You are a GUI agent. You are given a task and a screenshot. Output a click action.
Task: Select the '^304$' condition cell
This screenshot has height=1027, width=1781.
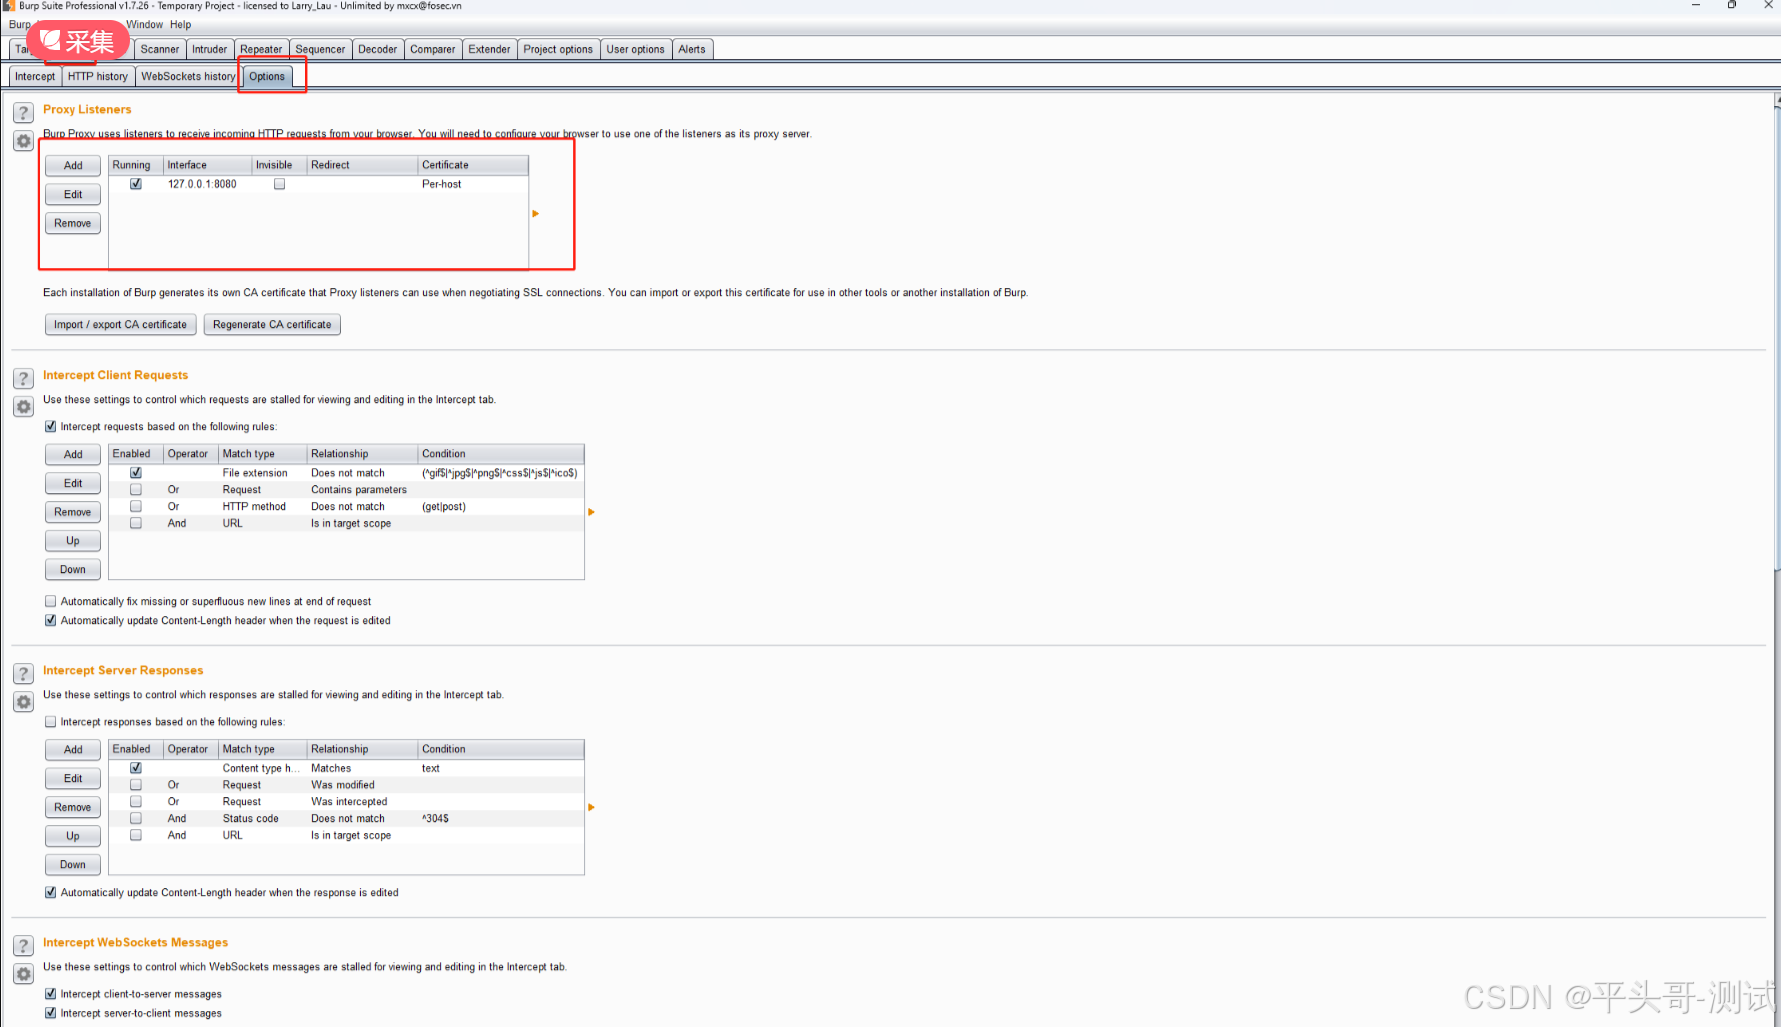point(500,818)
